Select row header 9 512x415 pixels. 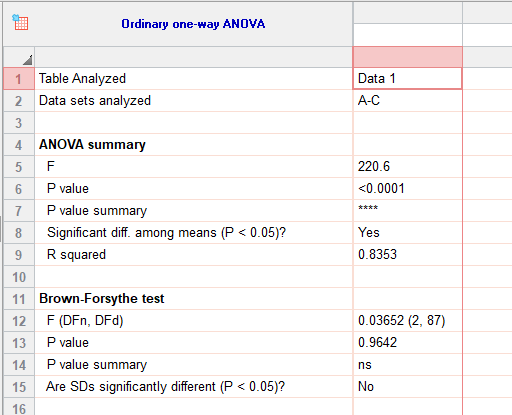19,255
